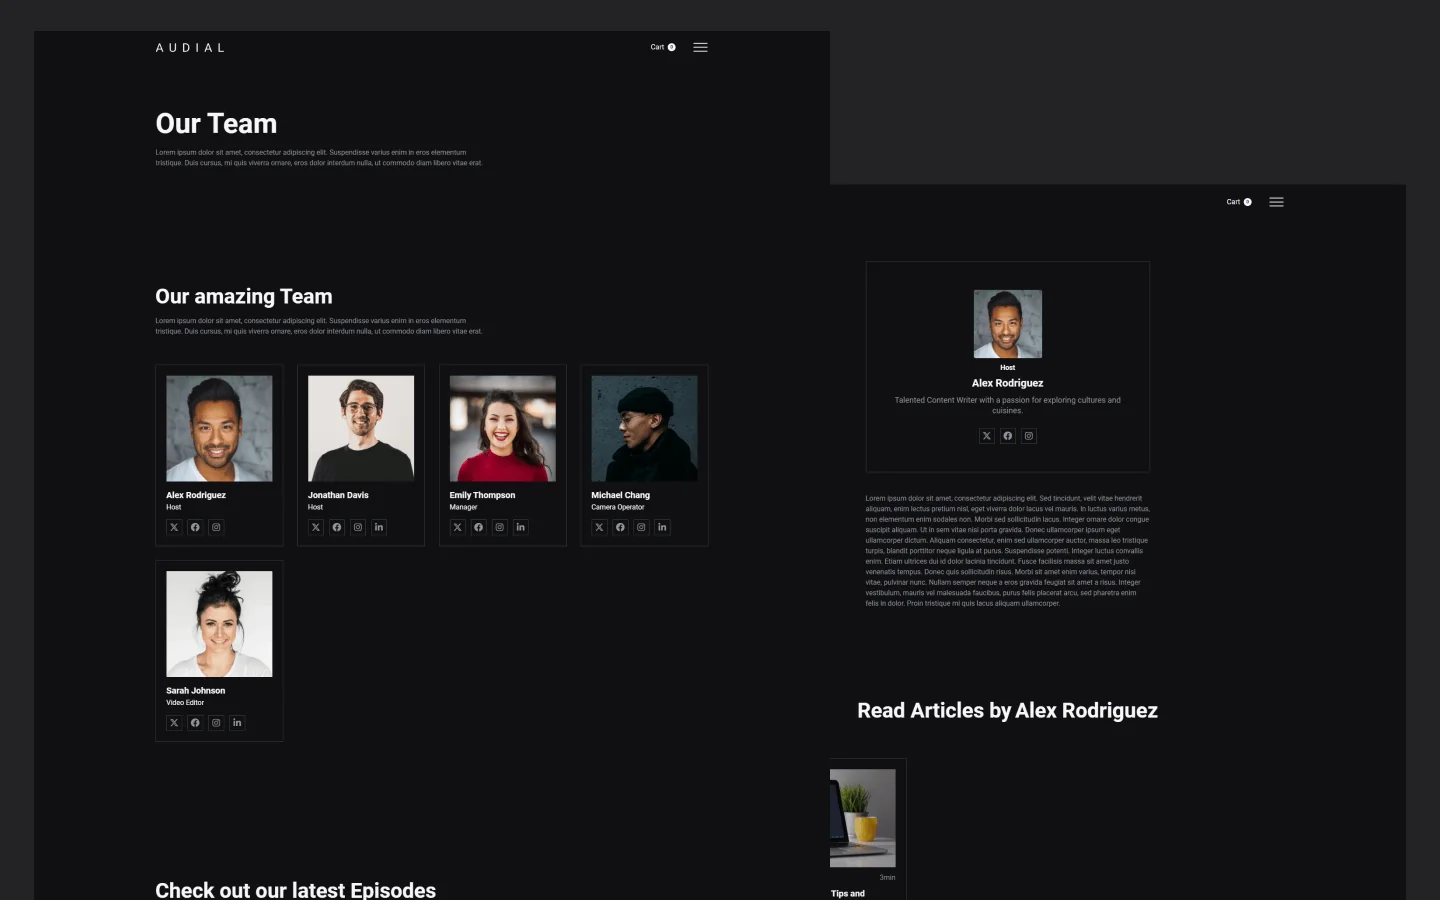The image size is (1440, 900).
Task: Open X icon on Alex Rodriguez profile page
Action: point(987,436)
